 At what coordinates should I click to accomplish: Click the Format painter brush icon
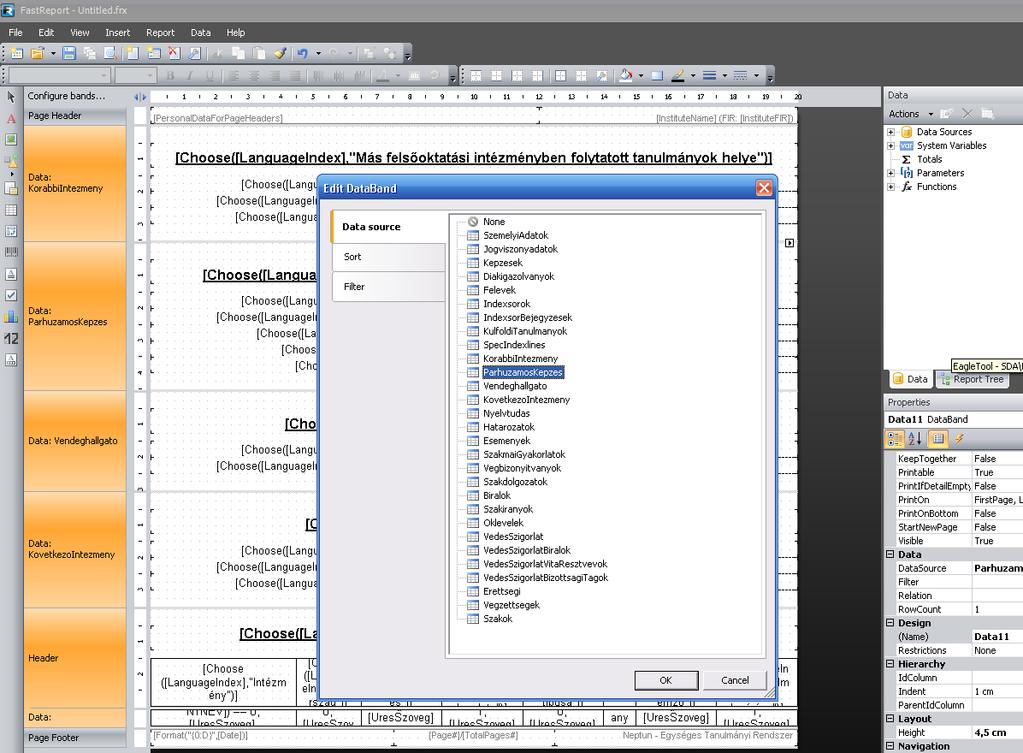280,54
